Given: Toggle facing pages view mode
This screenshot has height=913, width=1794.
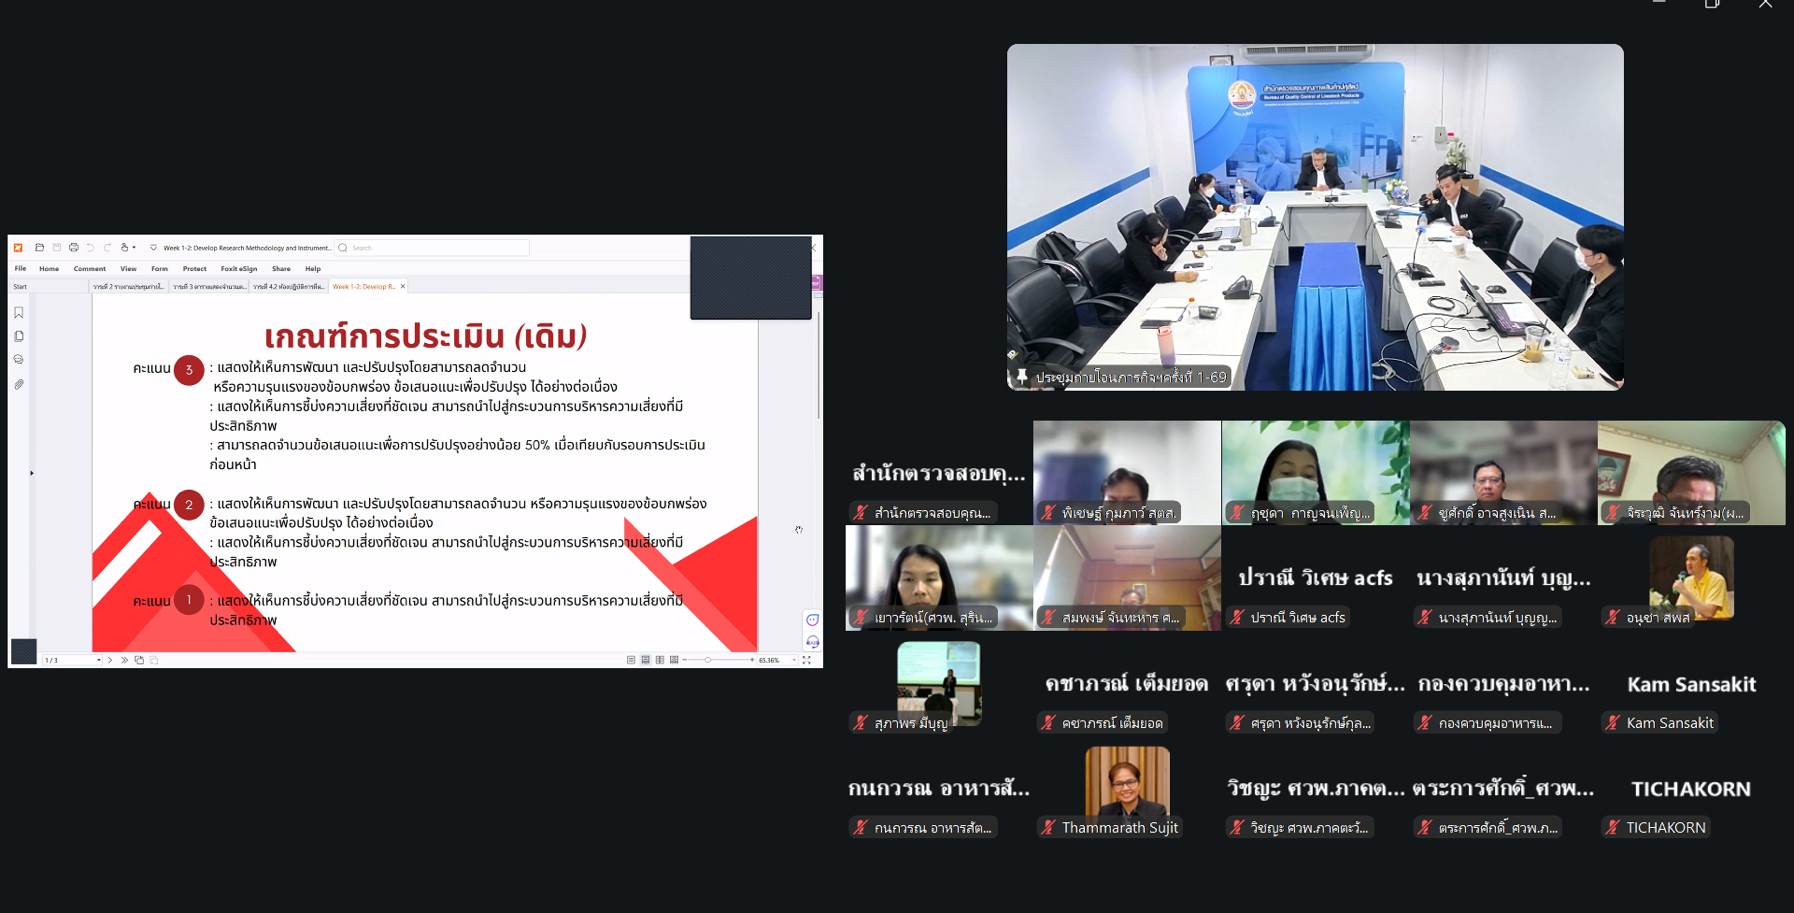Looking at the screenshot, I should click(660, 660).
